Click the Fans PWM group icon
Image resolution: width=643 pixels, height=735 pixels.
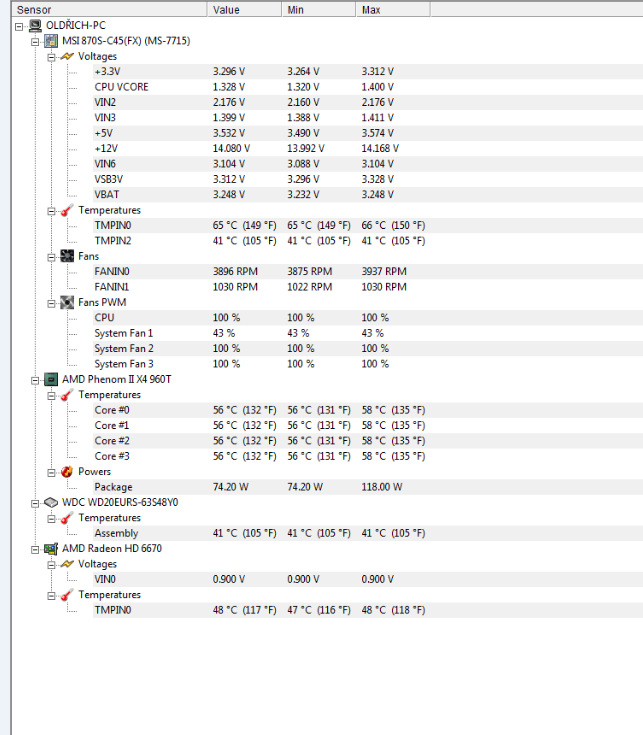point(67,302)
